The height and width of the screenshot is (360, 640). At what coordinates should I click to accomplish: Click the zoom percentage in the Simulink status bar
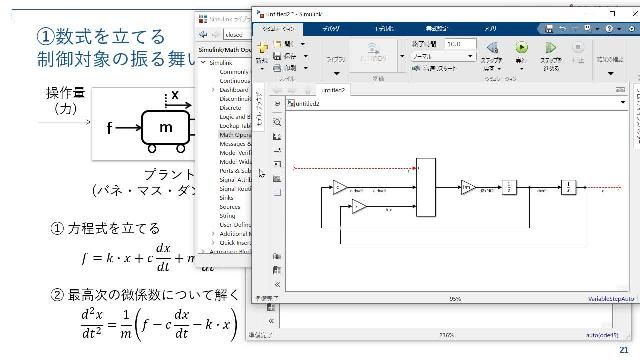point(455,299)
